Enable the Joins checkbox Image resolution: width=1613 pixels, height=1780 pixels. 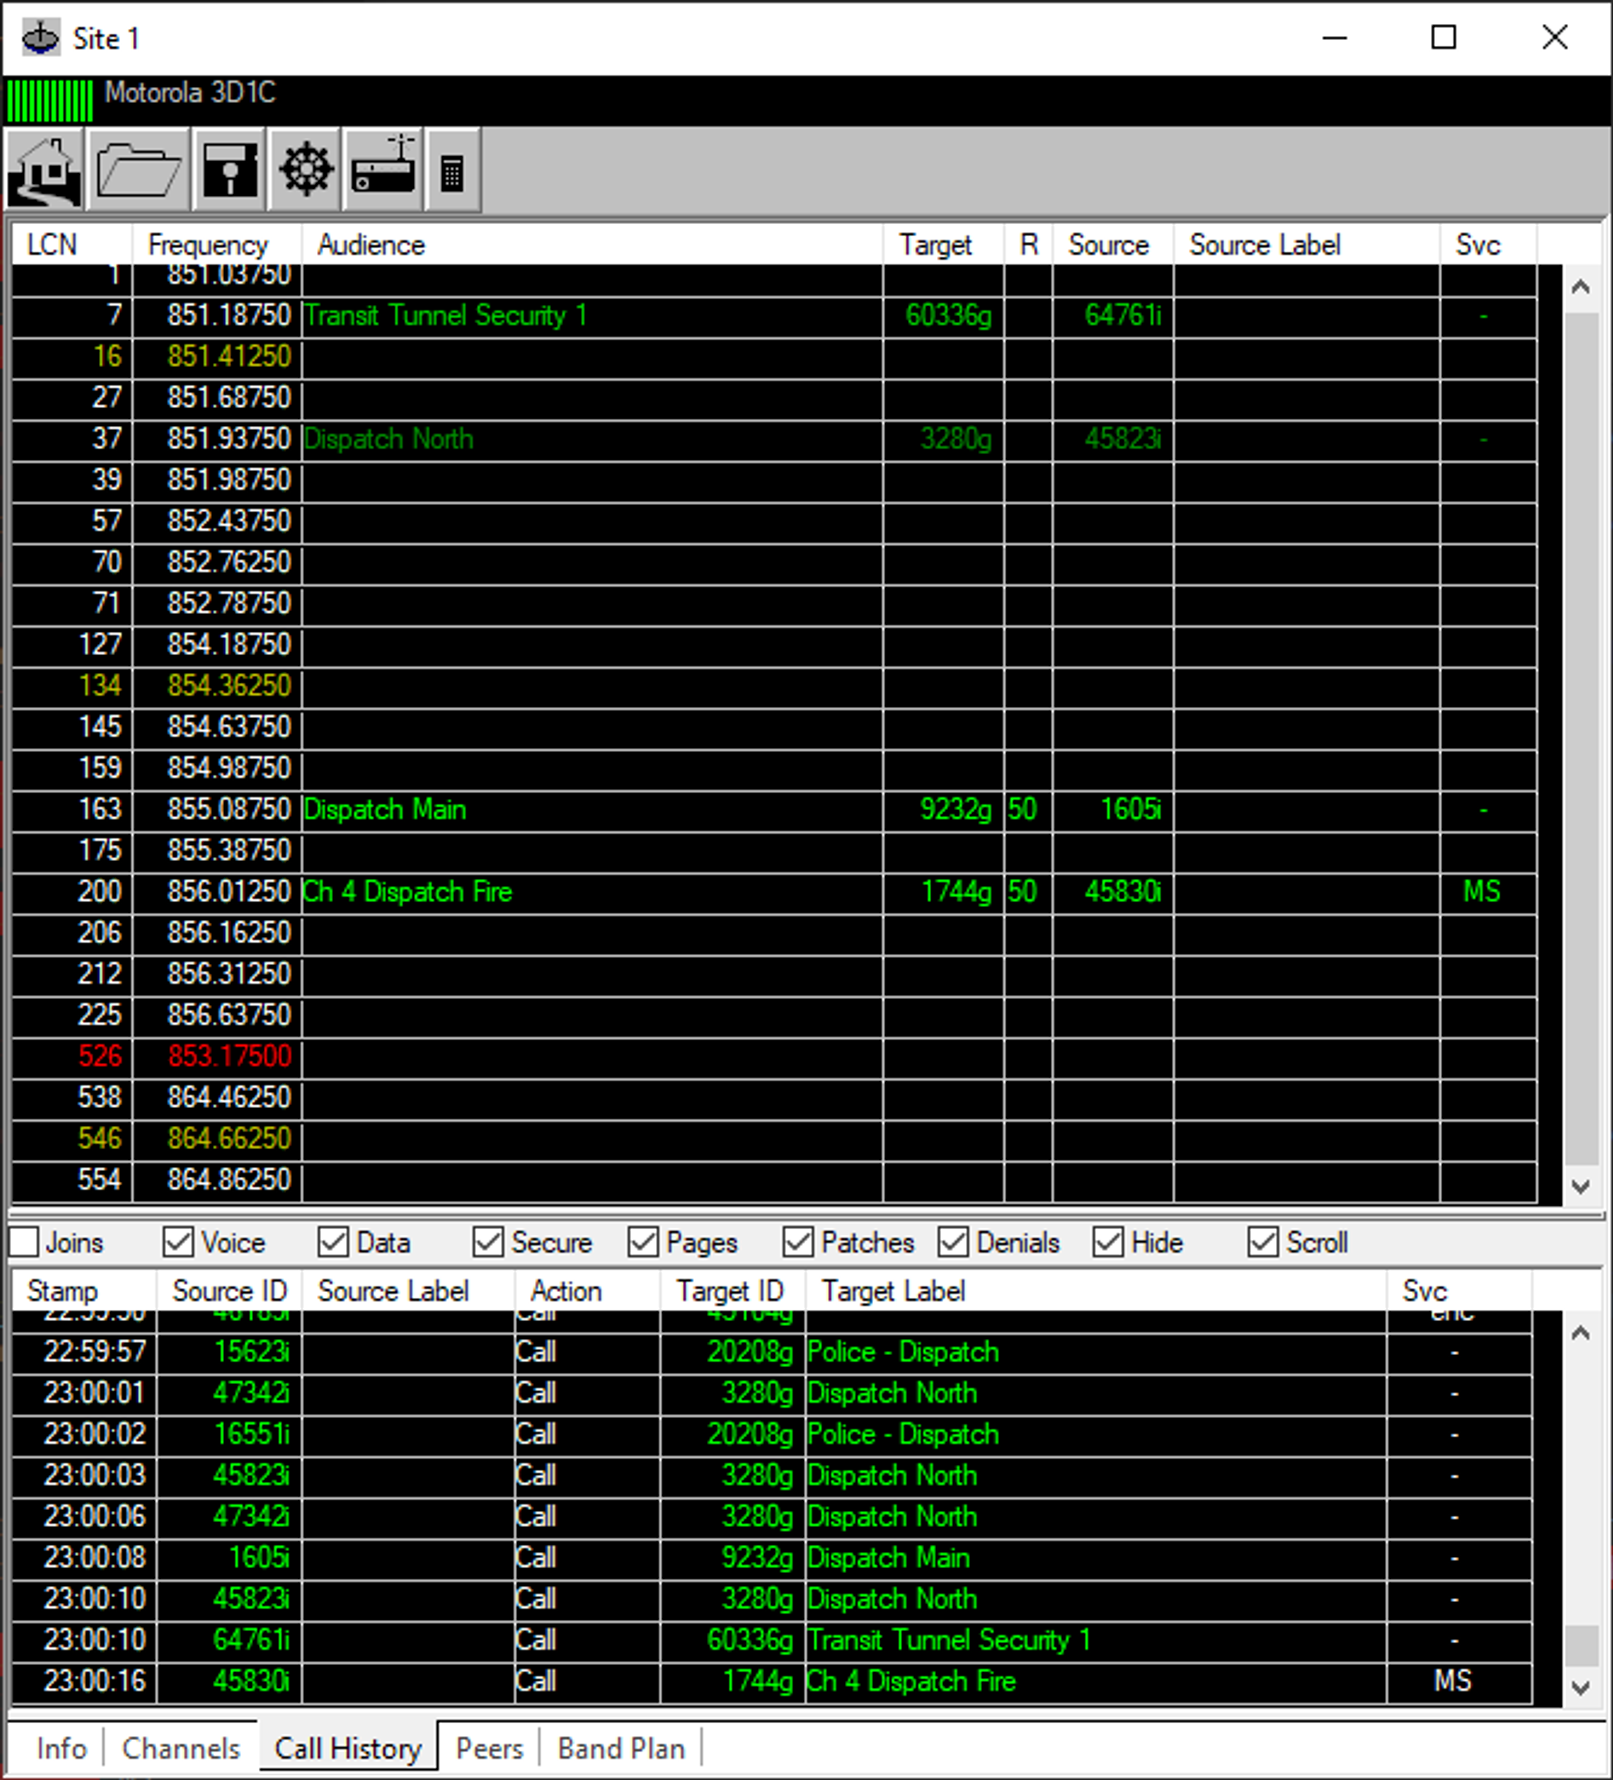click(24, 1242)
